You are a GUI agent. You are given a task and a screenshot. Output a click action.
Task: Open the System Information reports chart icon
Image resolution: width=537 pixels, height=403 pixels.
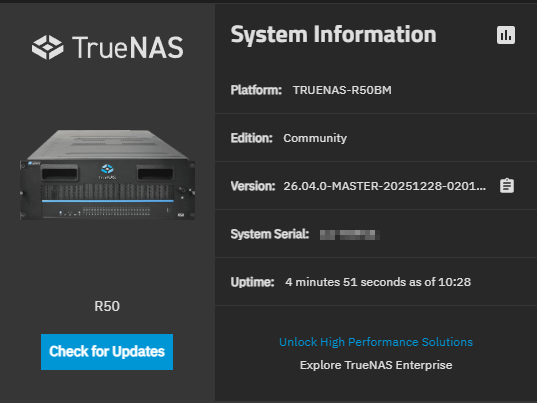tap(506, 35)
